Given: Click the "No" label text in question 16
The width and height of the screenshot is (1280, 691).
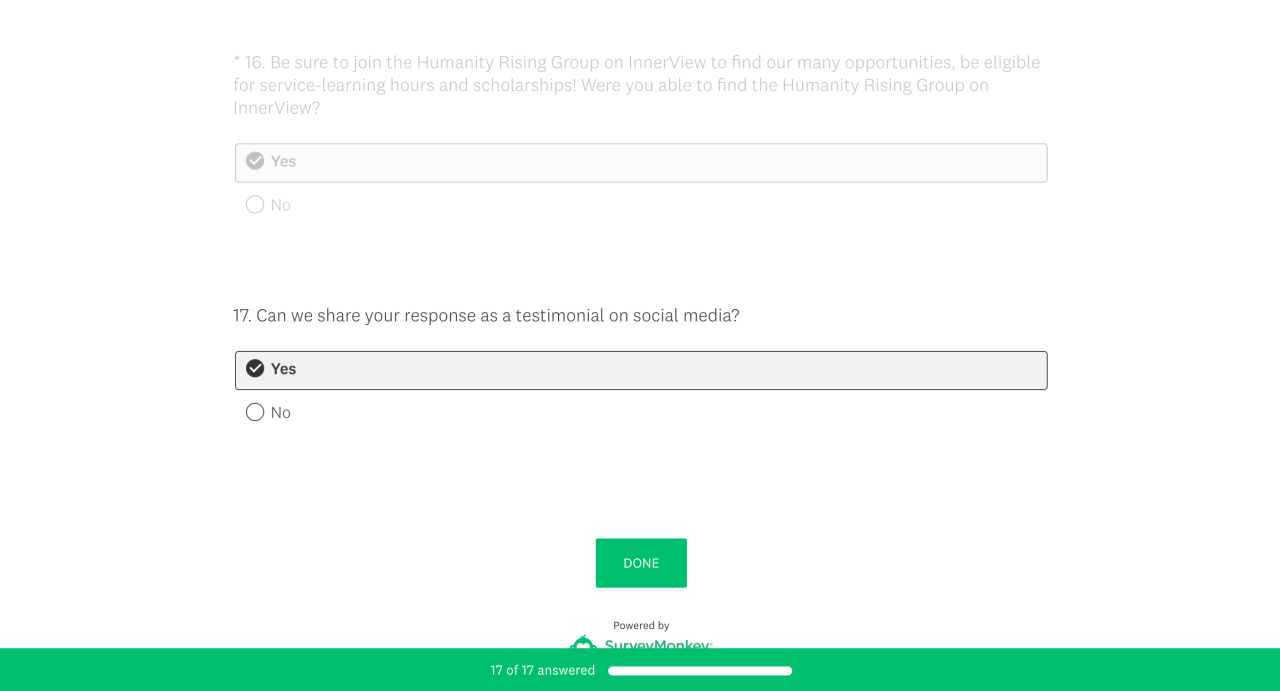Looking at the screenshot, I should pyautogui.click(x=281, y=205).
